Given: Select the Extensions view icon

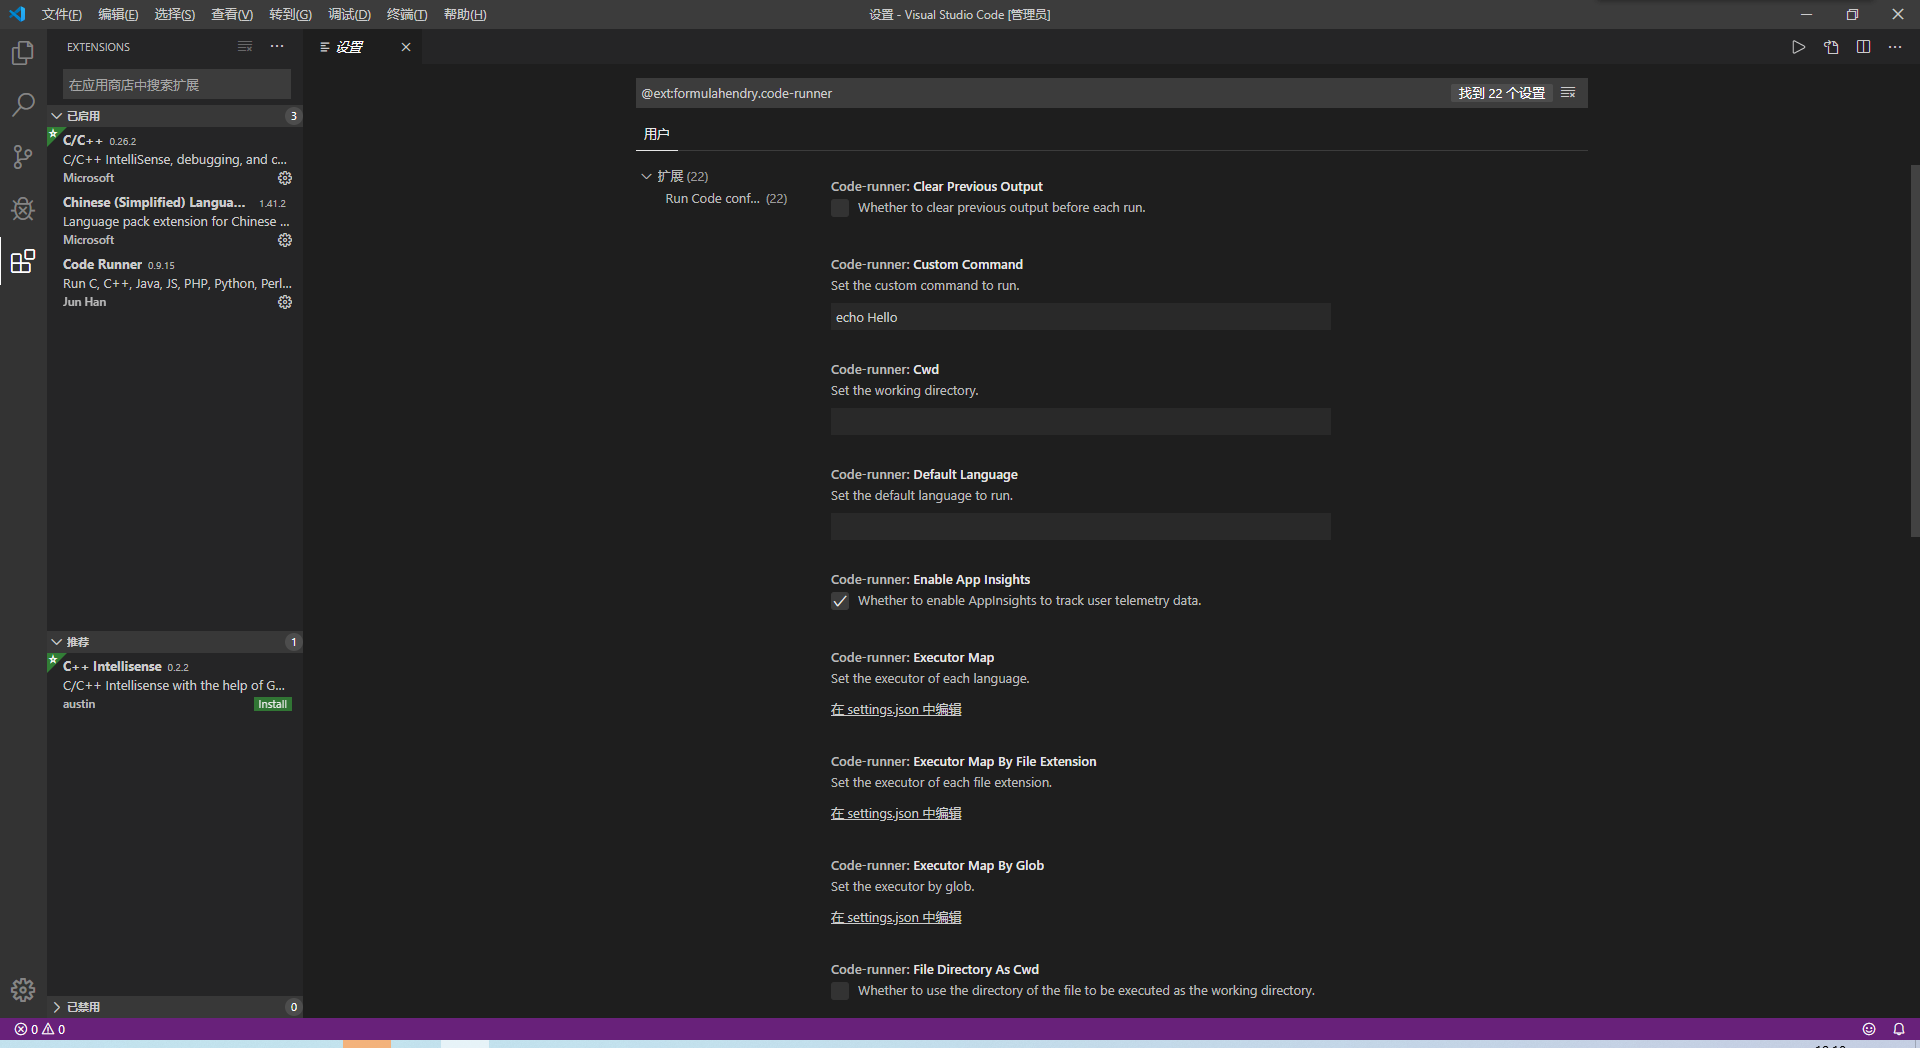Looking at the screenshot, I should [23, 261].
